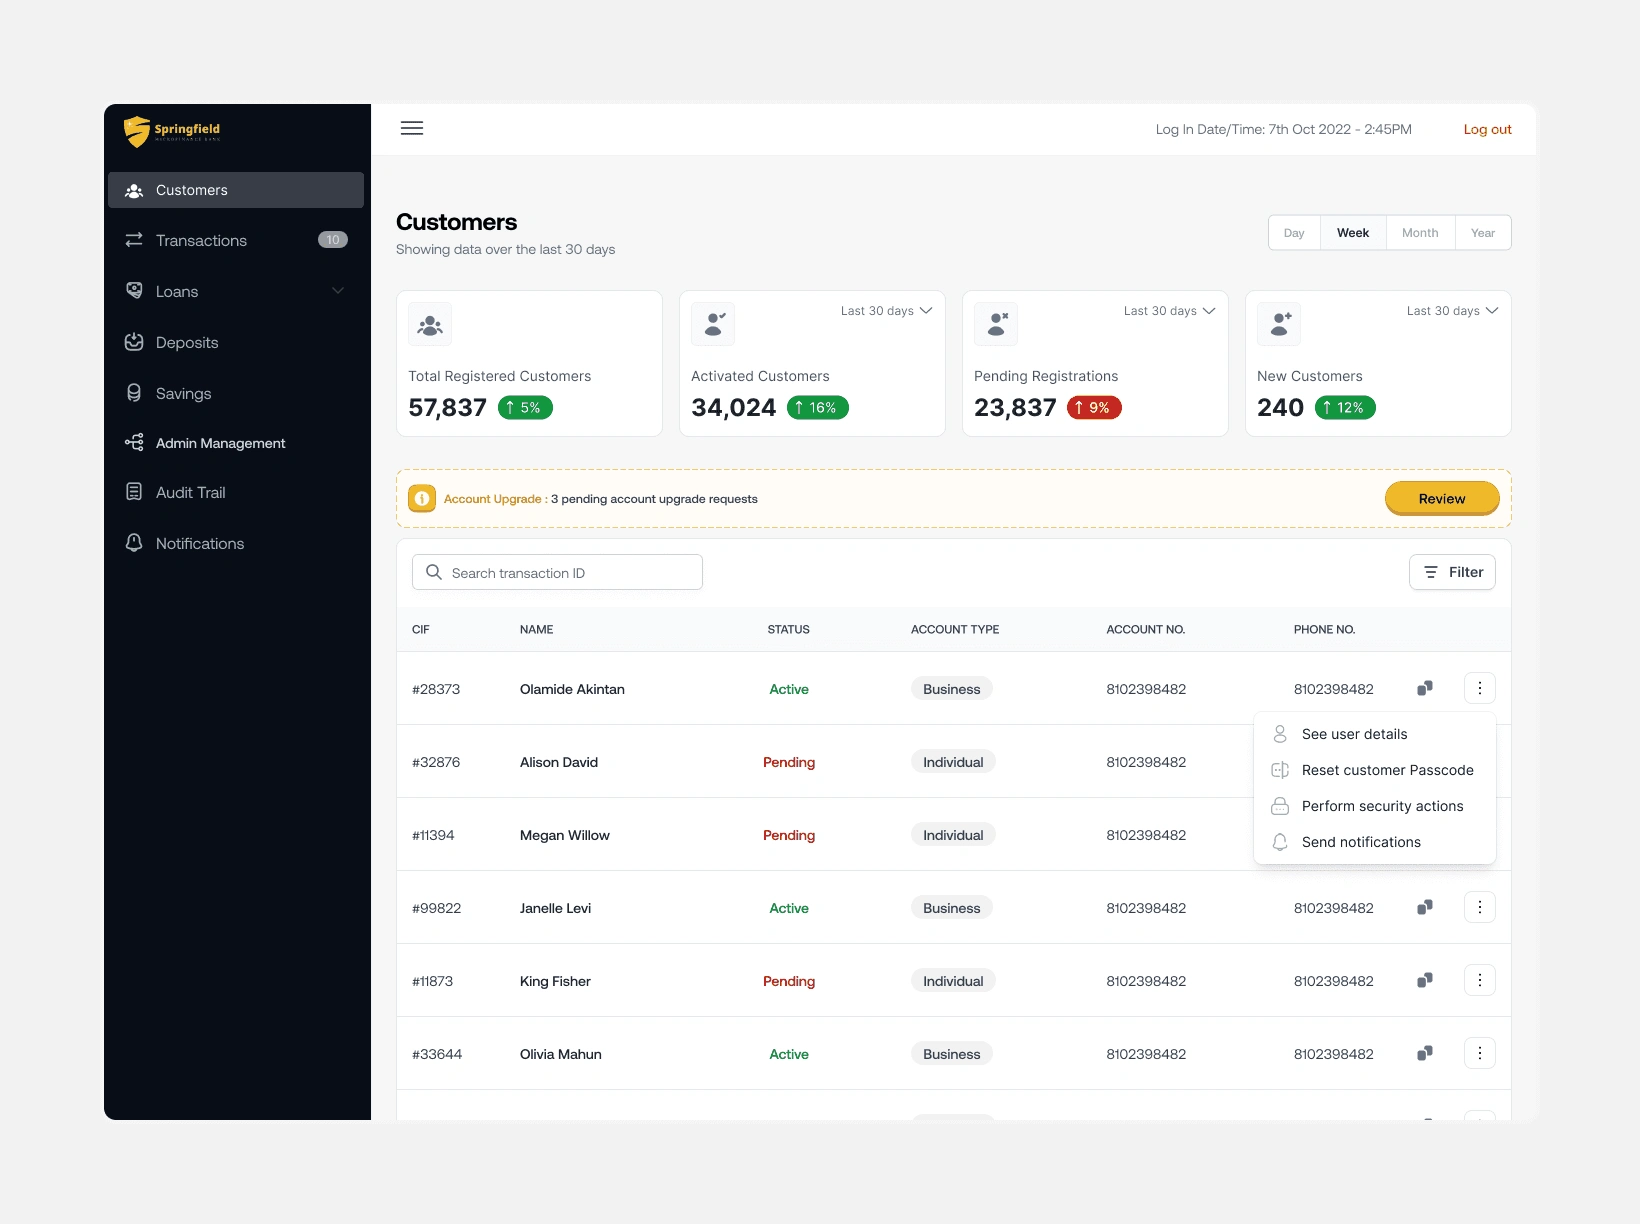Click the Savings sidebar icon
The image size is (1640, 1224).
click(134, 393)
